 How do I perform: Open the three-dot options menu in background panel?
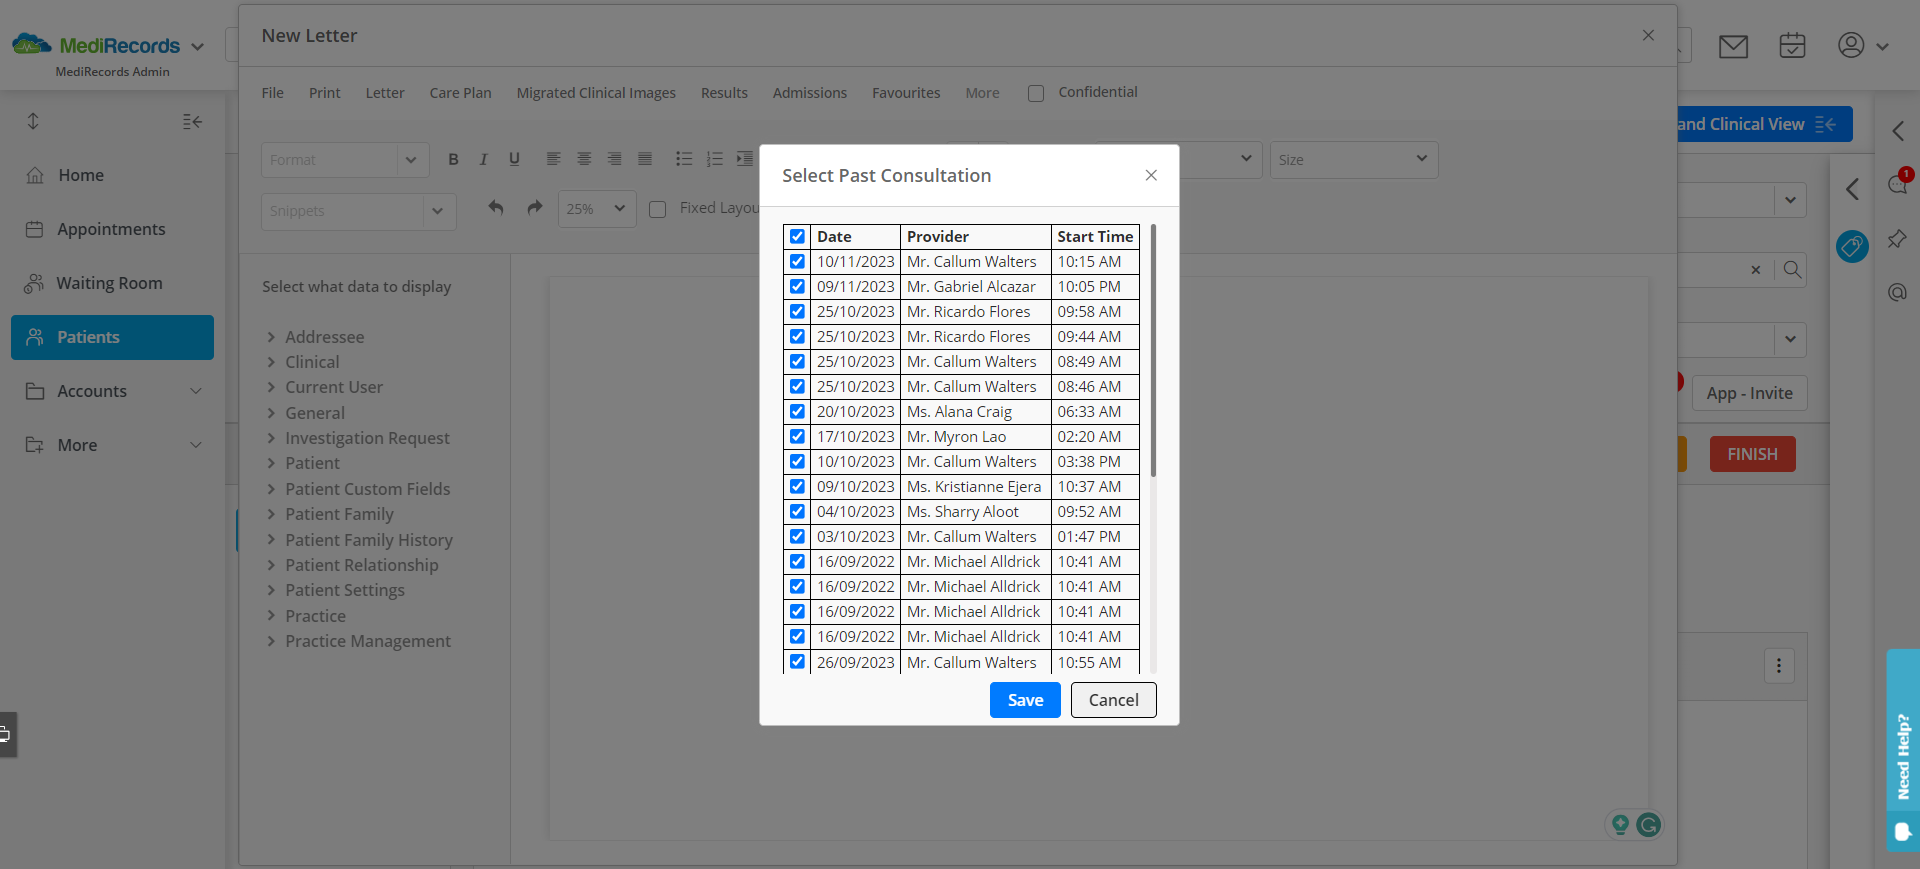tap(1779, 666)
